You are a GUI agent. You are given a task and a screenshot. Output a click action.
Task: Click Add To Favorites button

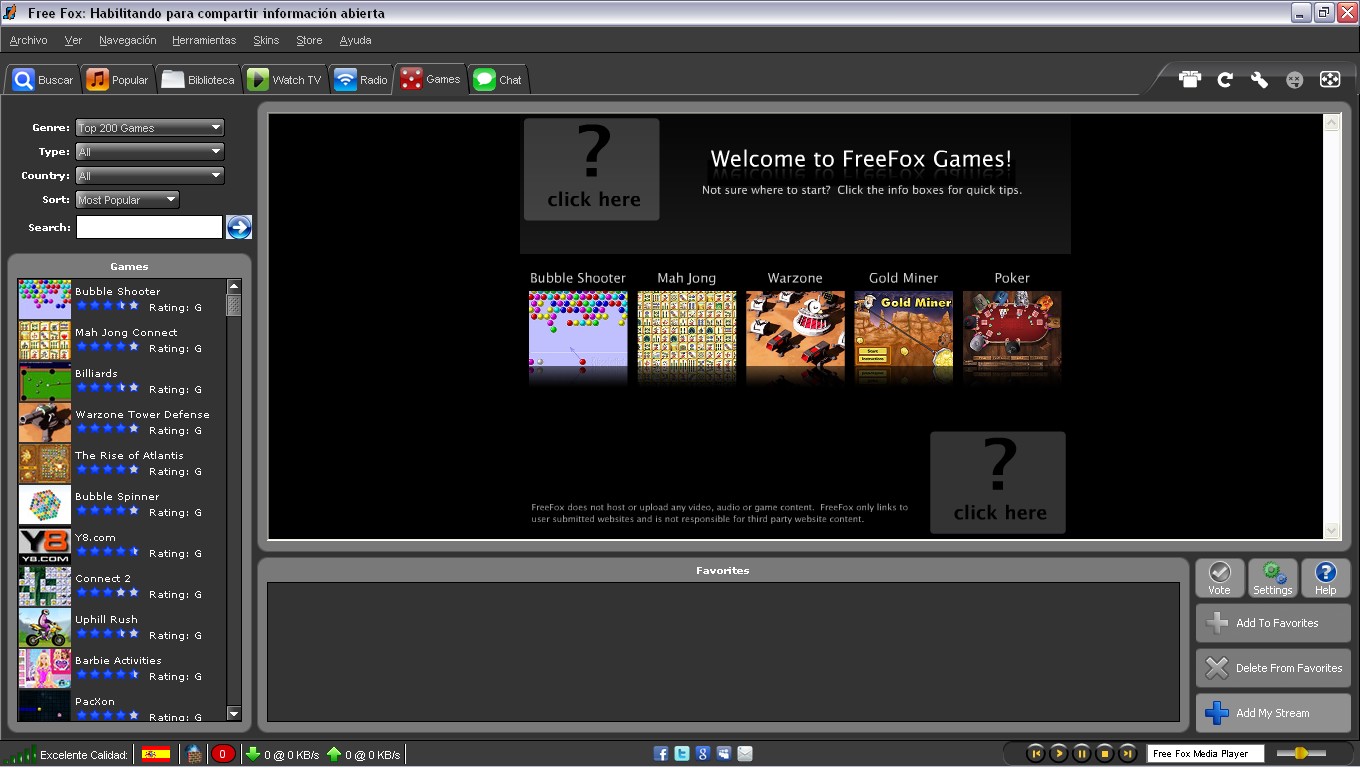pos(1273,623)
